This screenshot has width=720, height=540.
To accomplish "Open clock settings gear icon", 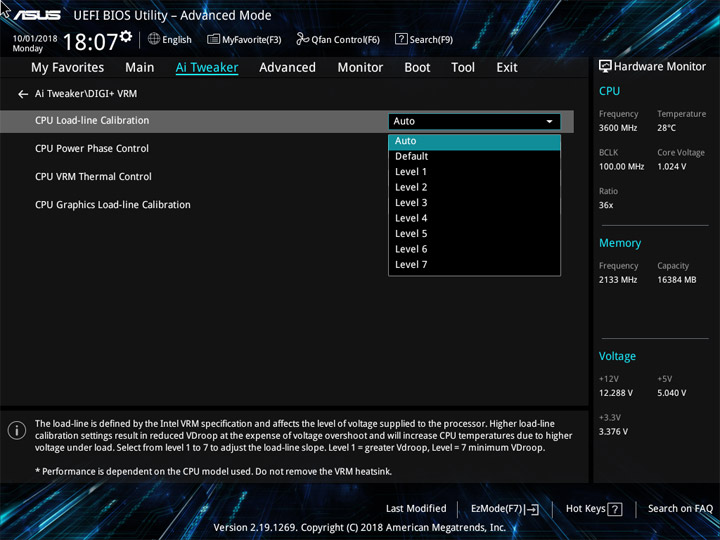I will coord(126,36).
